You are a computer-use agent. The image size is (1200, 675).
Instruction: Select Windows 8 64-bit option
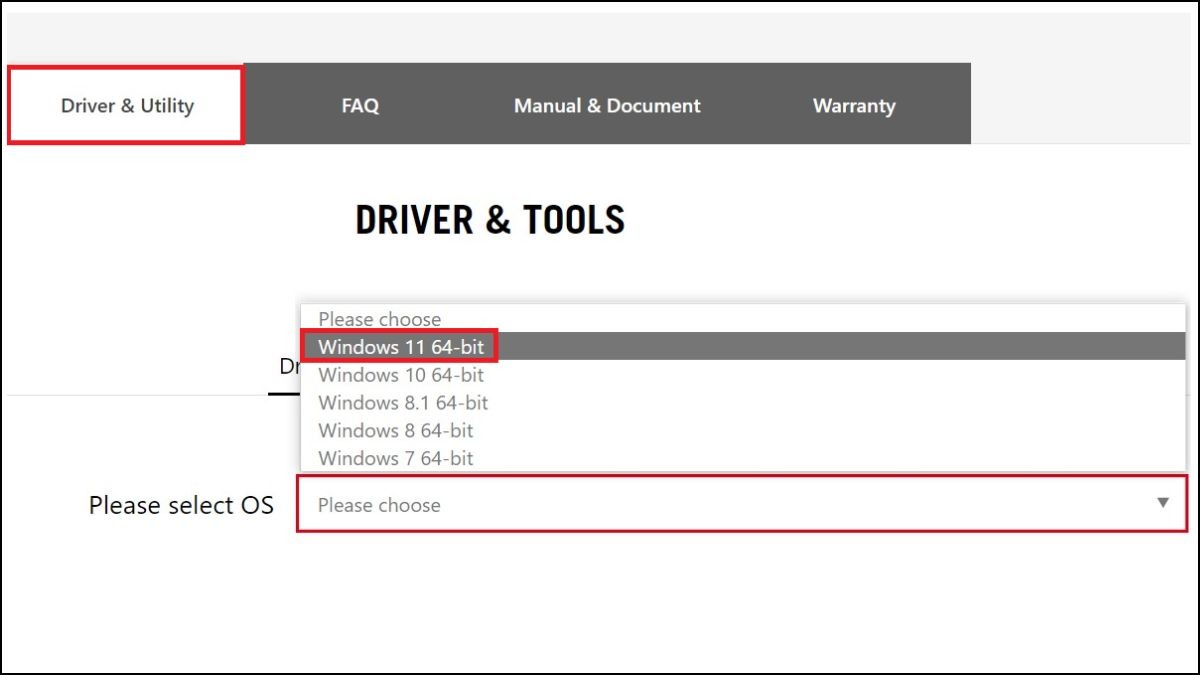(743, 431)
